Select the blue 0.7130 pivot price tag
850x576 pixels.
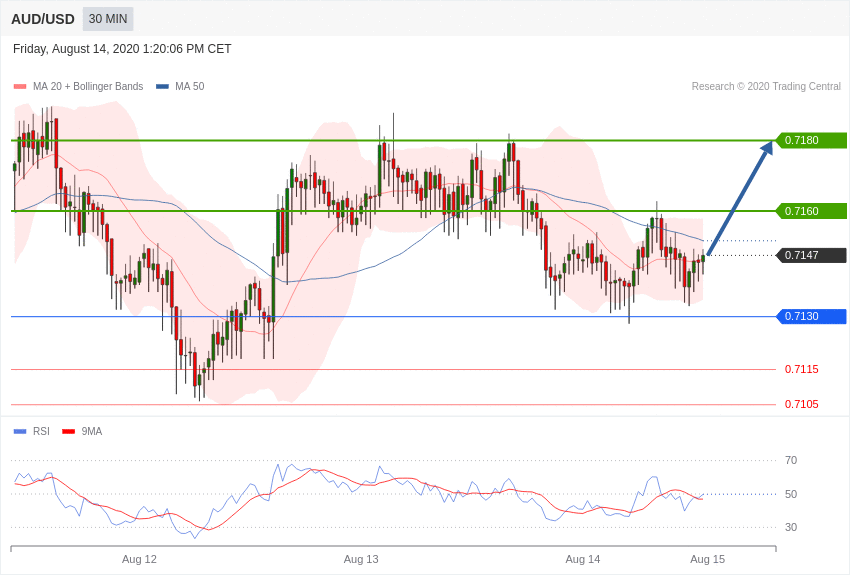pos(811,316)
